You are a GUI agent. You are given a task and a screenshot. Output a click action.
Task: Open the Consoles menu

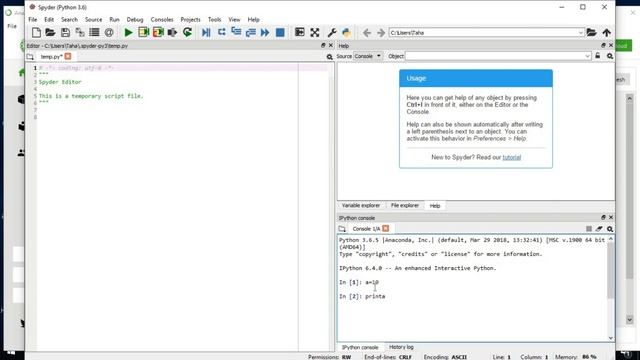162,20
